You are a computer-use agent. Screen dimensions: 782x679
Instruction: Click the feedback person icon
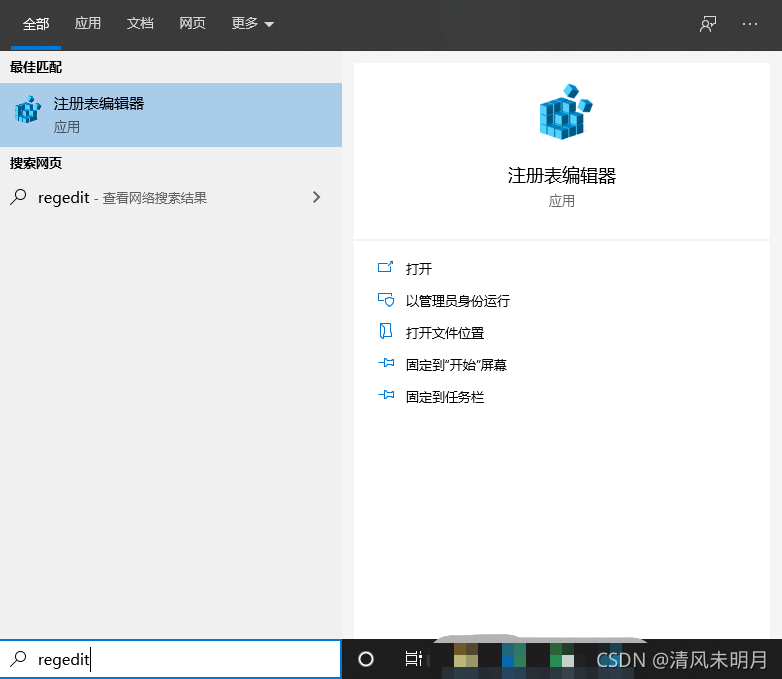(708, 24)
